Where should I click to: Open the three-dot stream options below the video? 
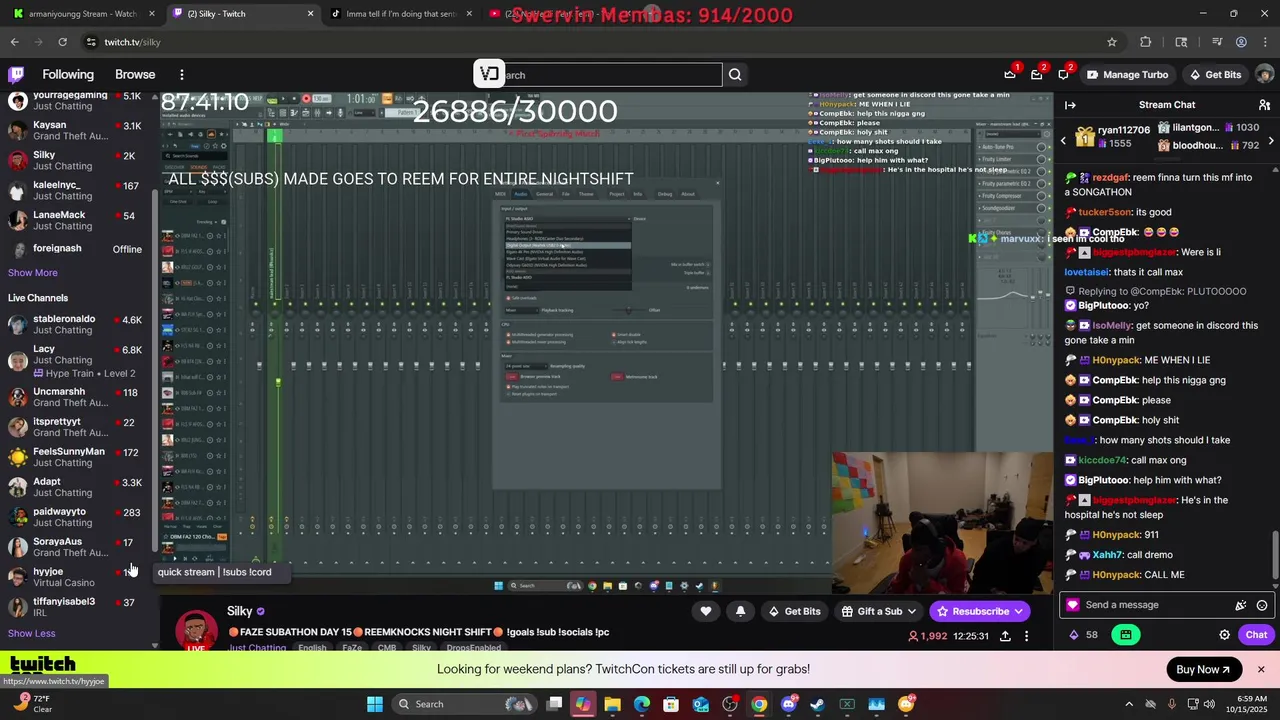pos(1026,636)
